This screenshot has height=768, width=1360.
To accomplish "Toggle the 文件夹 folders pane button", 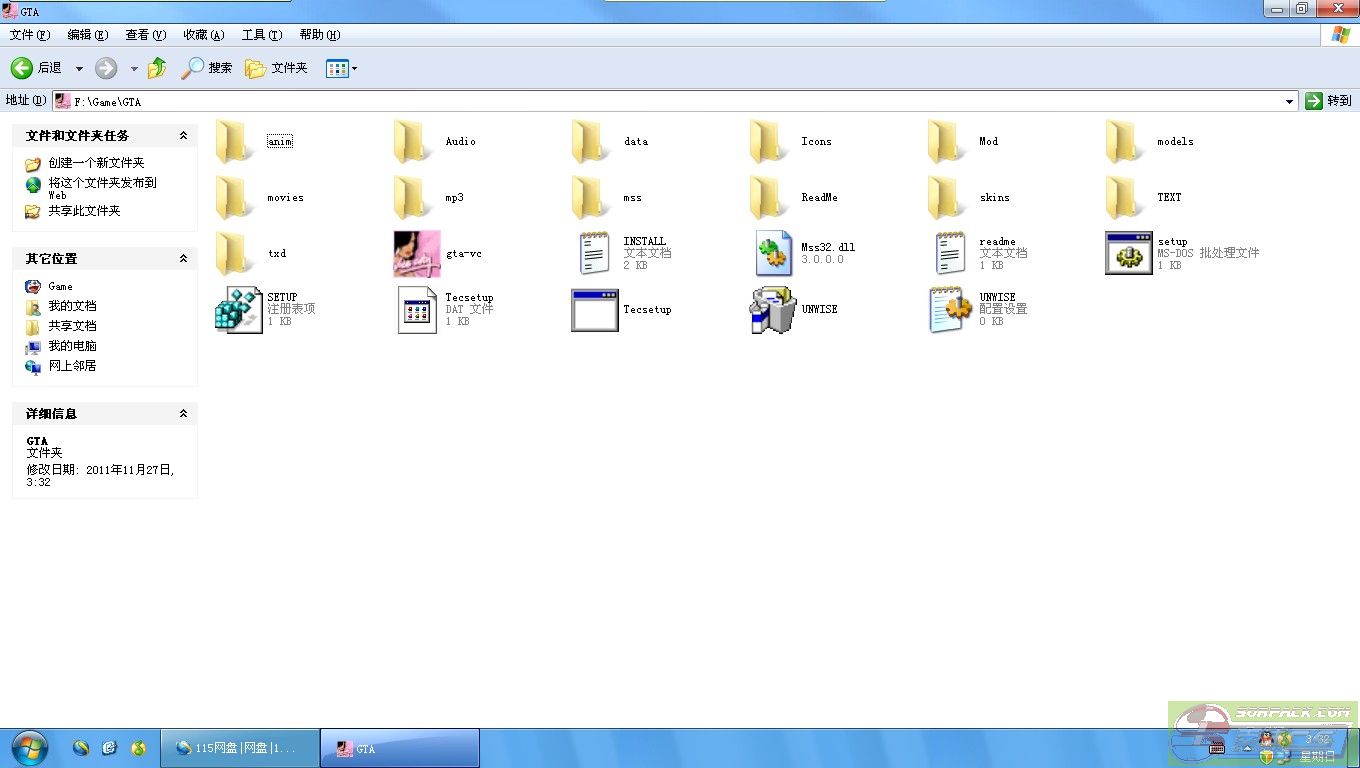I will (x=277, y=68).
